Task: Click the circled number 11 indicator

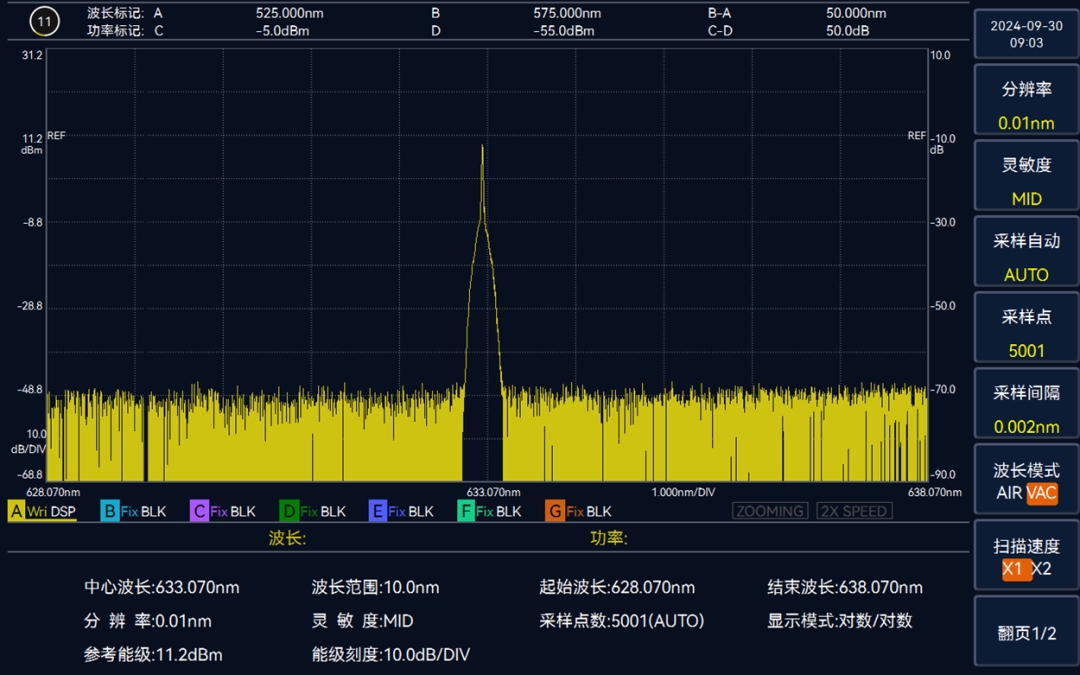Action: coord(43,20)
